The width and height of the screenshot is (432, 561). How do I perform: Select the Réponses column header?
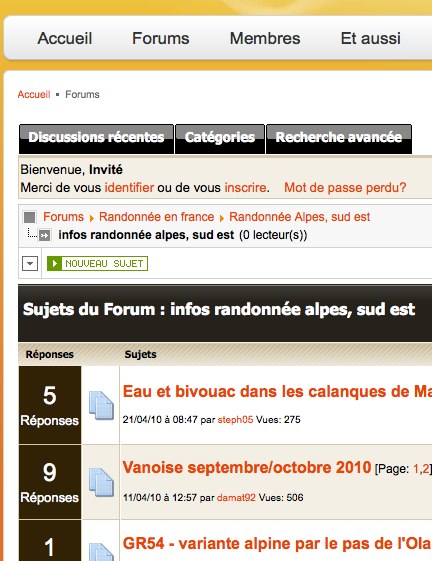[x=50, y=354]
